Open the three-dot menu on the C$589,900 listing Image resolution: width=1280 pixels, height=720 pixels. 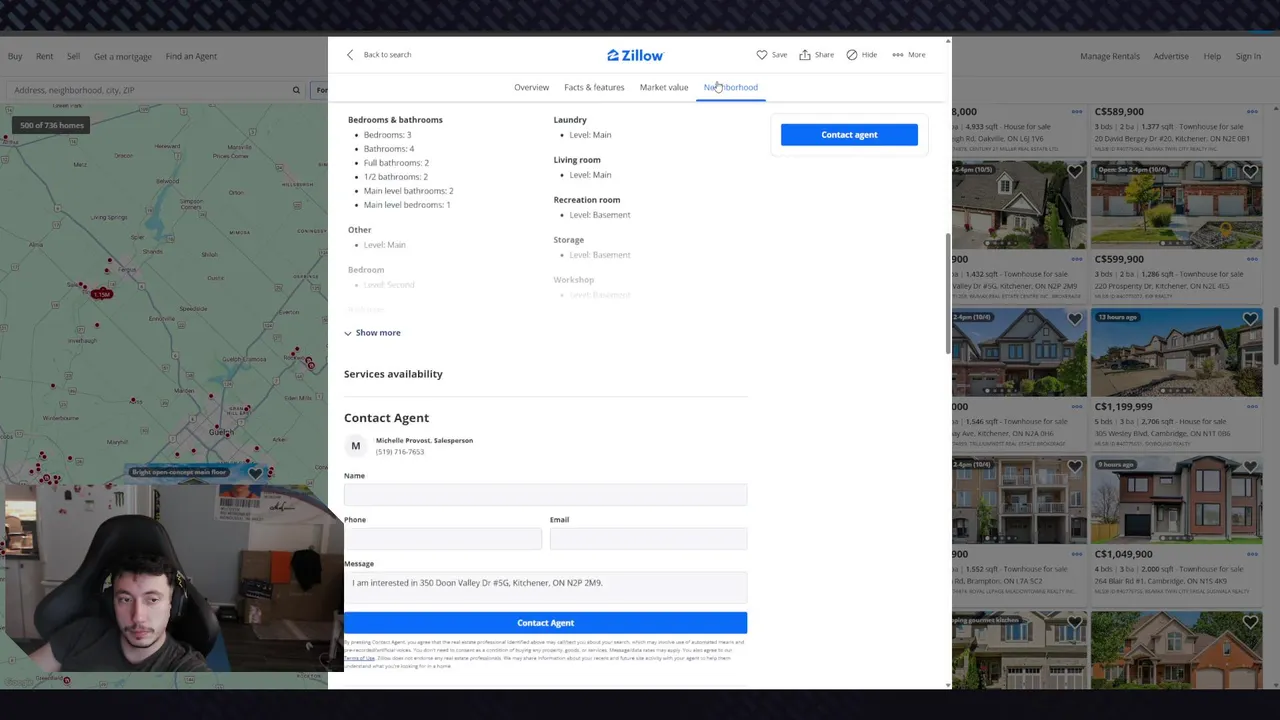(x=1252, y=112)
